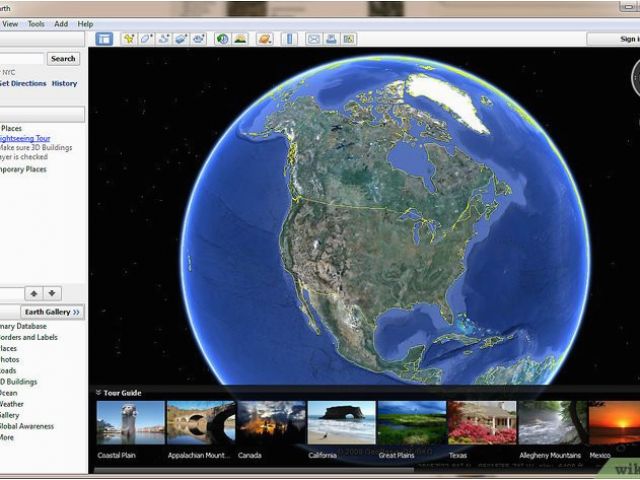Click the Search button
The height and width of the screenshot is (480, 640).
point(63,59)
